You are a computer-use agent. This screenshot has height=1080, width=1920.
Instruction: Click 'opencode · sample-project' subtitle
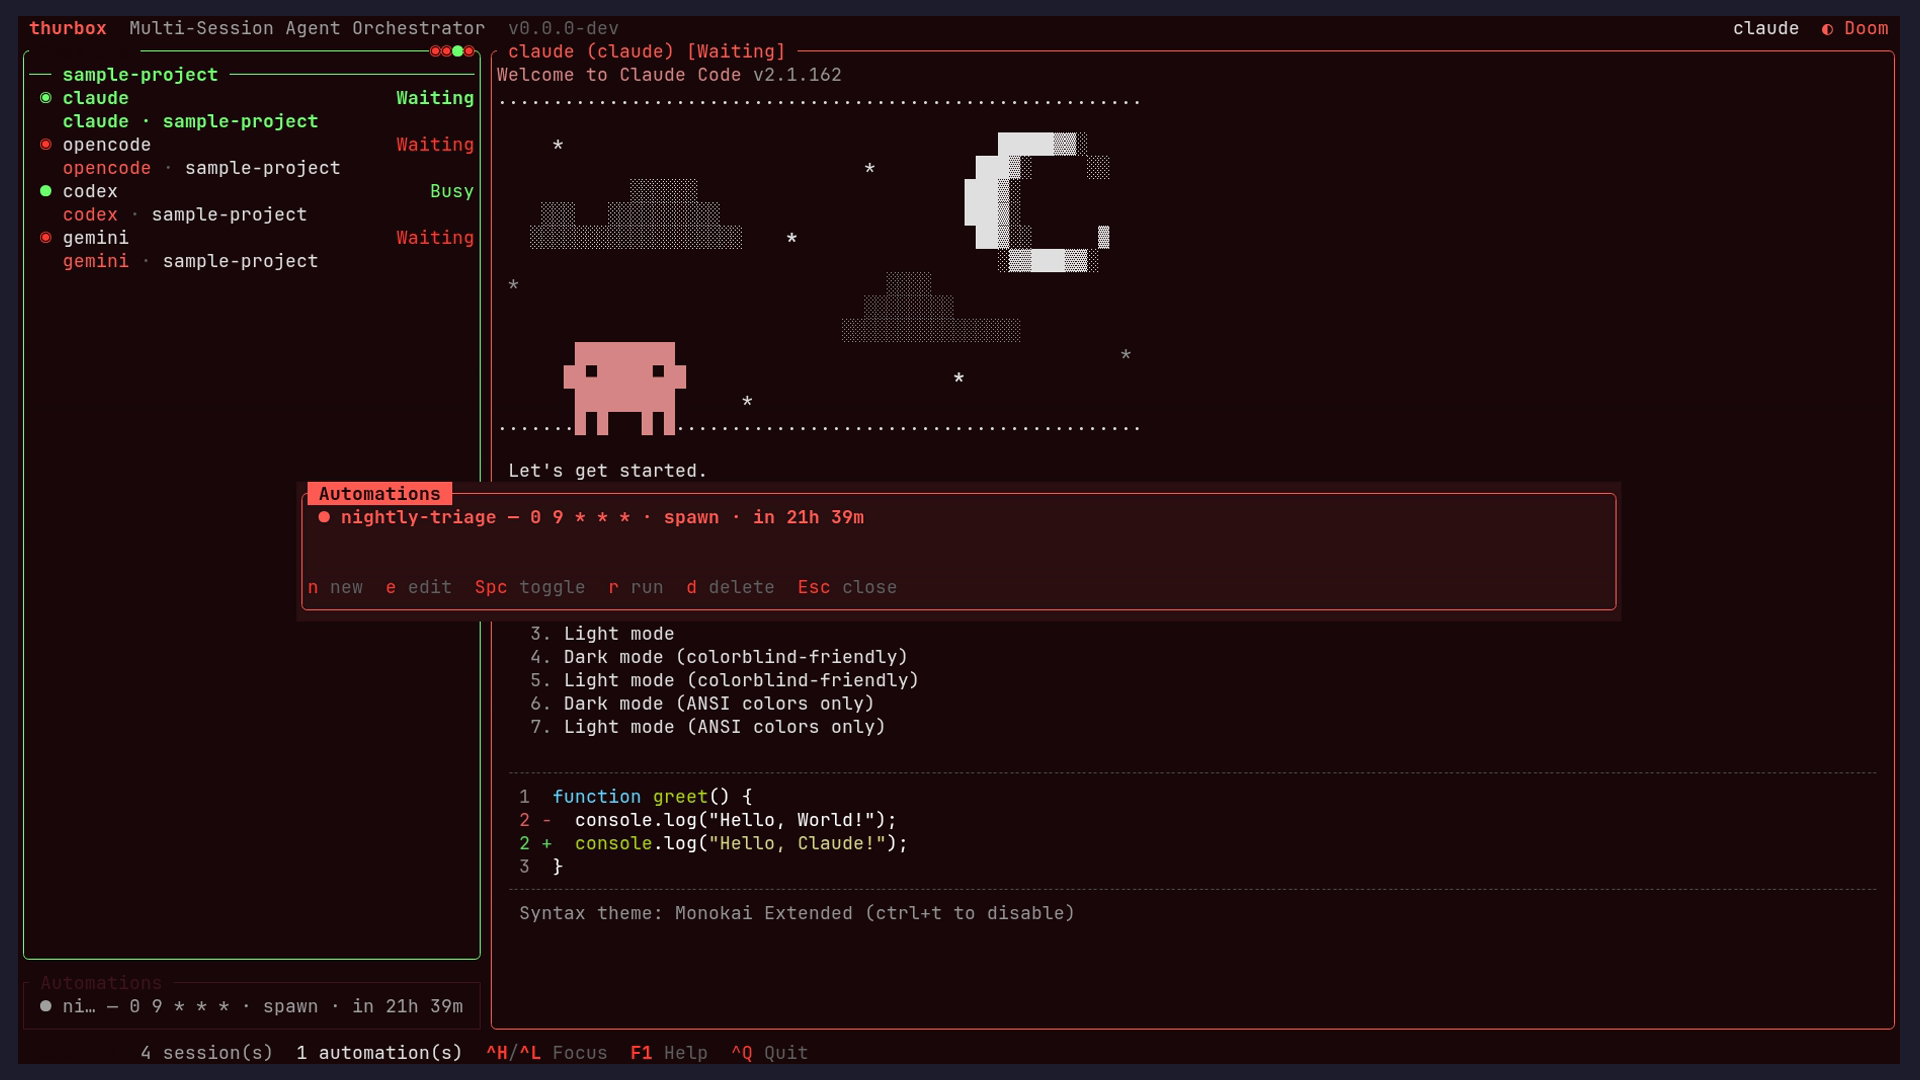pyautogui.click(x=201, y=168)
